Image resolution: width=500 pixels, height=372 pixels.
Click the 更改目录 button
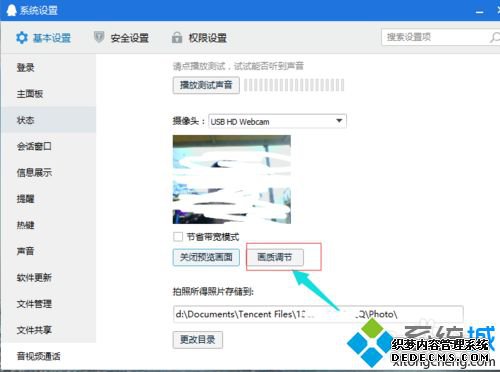coord(198,340)
